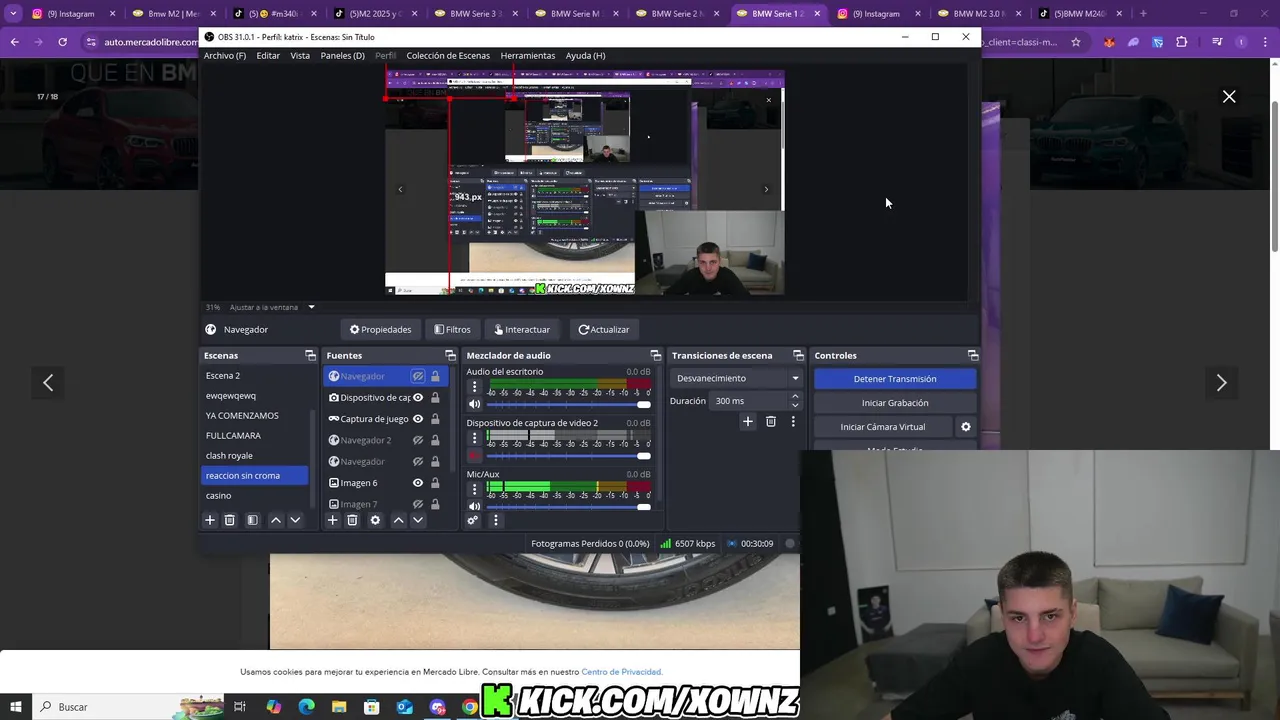
Task: Remove scene transition with trash icon
Action: 770,422
